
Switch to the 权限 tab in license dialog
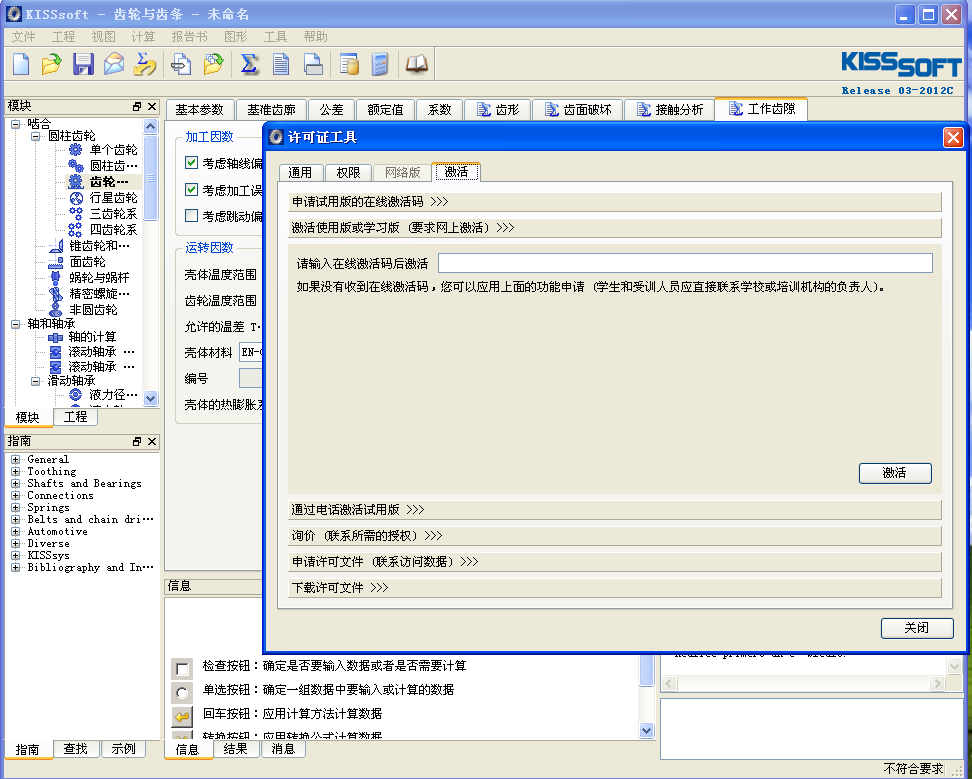(x=348, y=172)
